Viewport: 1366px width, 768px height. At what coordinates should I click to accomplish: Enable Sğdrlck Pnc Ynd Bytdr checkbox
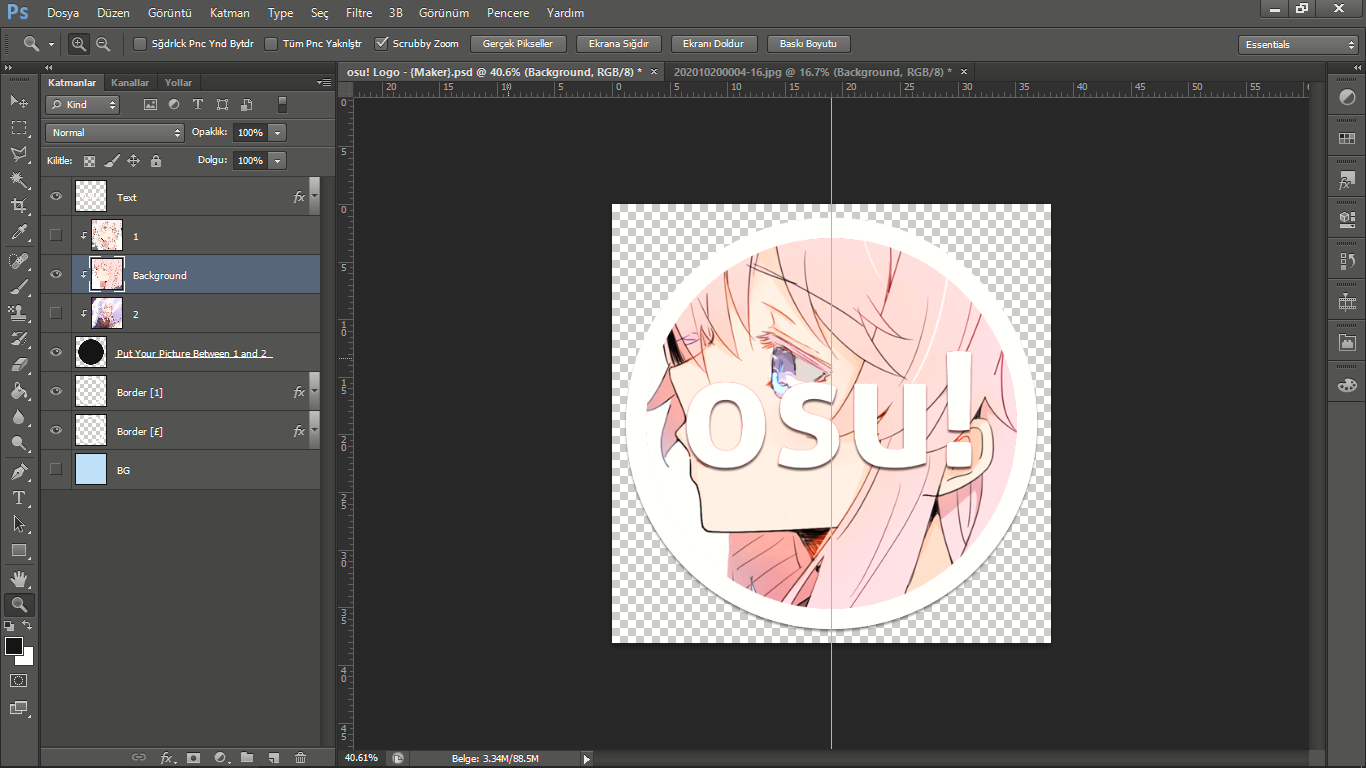140,44
